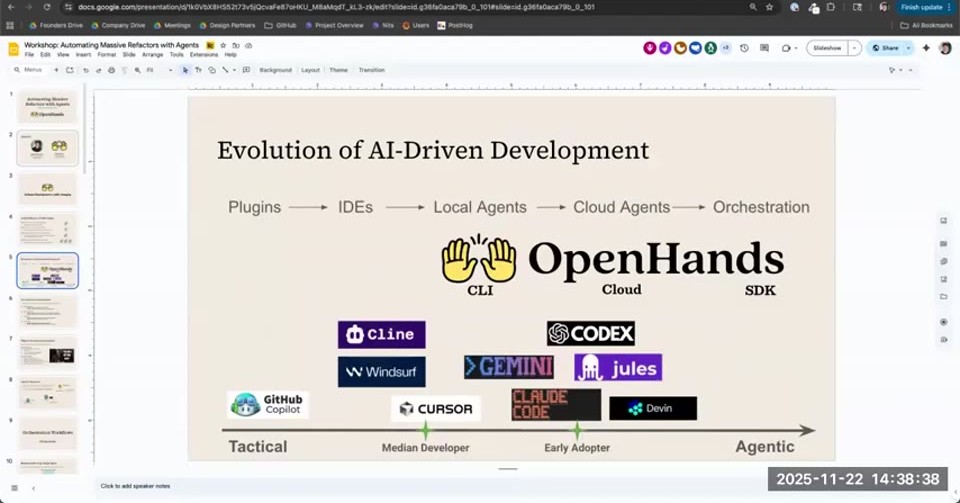Viewport: 960px width, 503px height.
Task: Check the cloud document status icon
Action: (x=249, y=45)
